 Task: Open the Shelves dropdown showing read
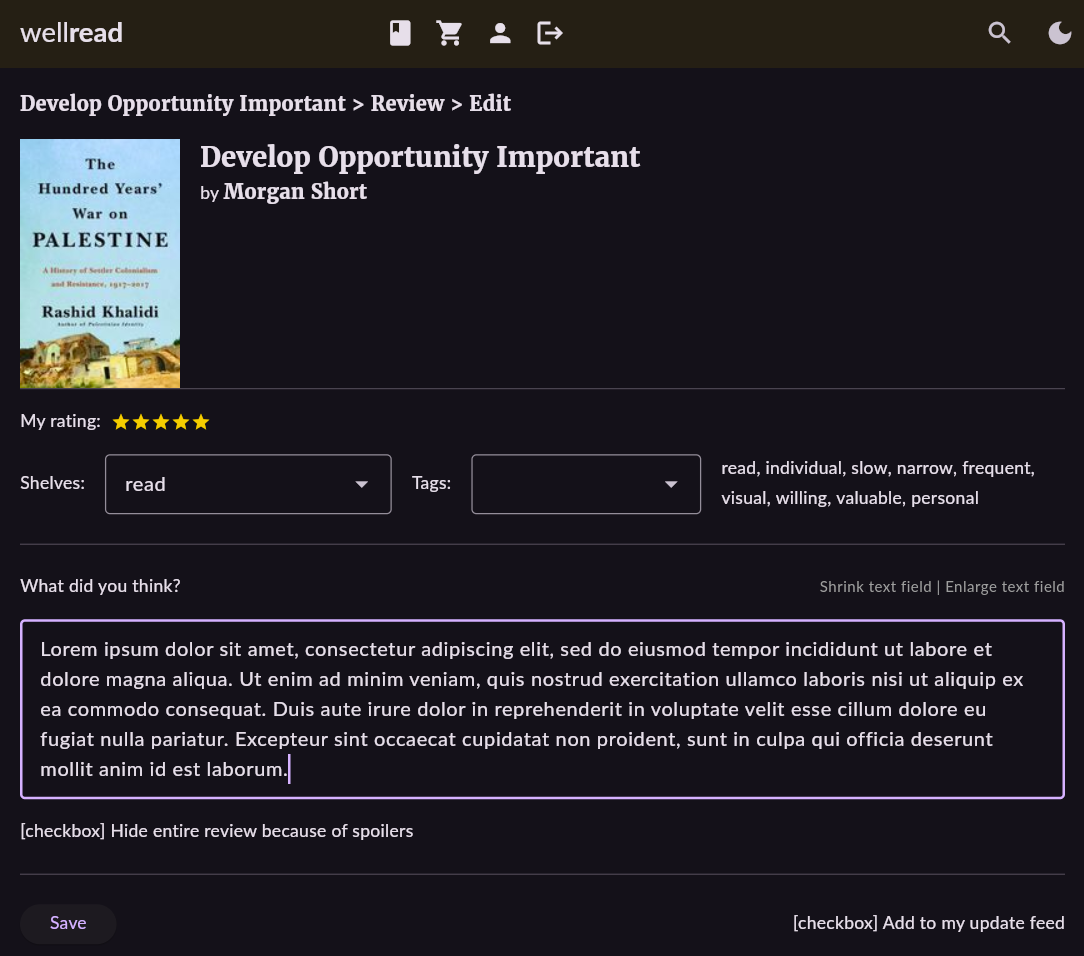(x=247, y=484)
